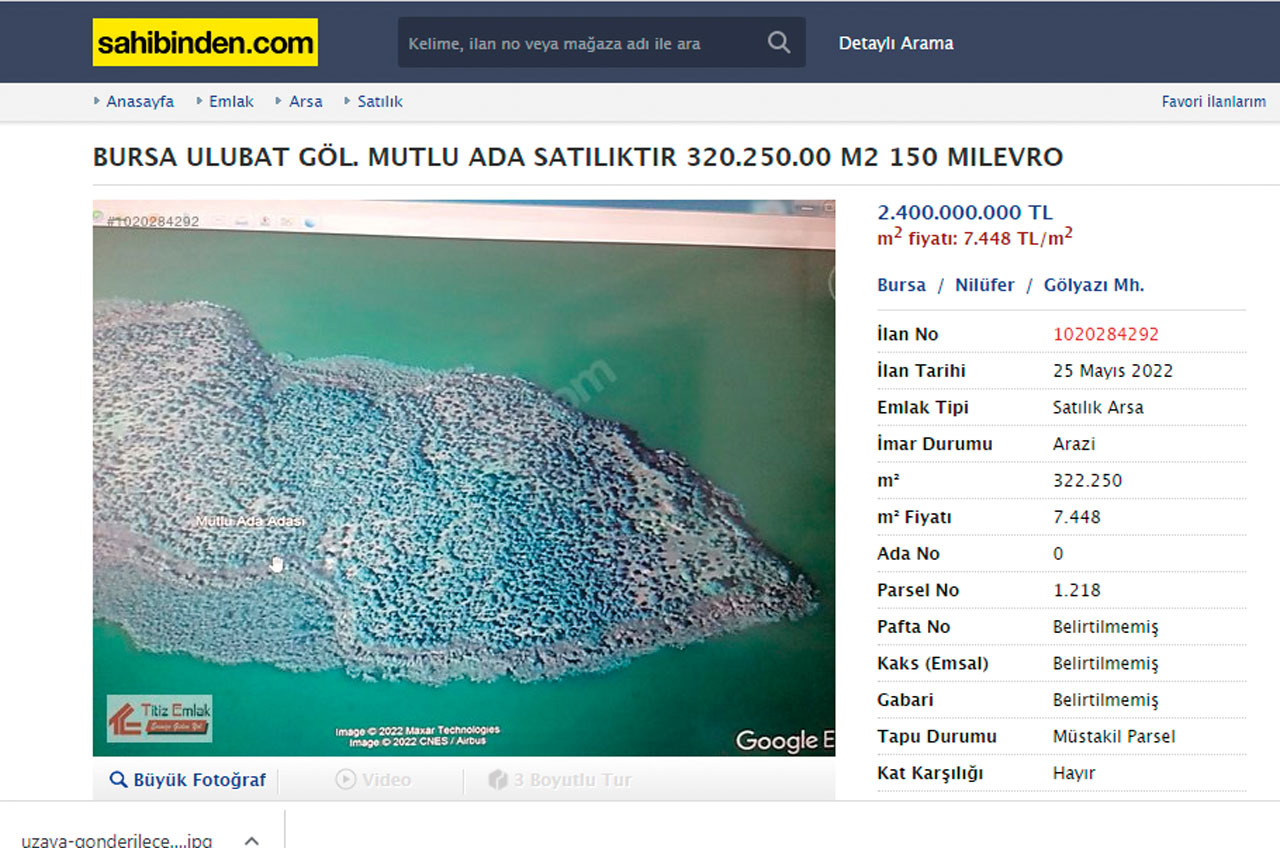
Task: Click the play icon beside Video
Action: pos(344,779)
